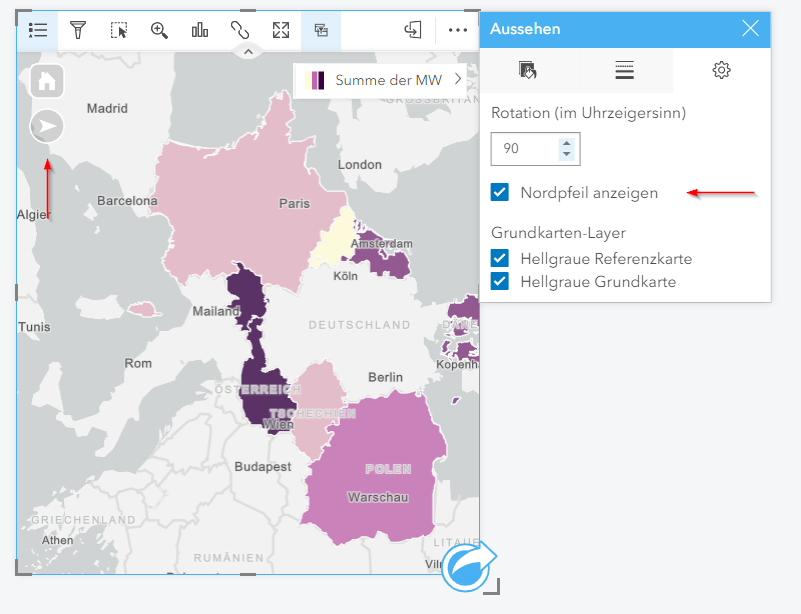
Task: Click the Köln city label
Action: pyautogui.click(x=345, y=276)
